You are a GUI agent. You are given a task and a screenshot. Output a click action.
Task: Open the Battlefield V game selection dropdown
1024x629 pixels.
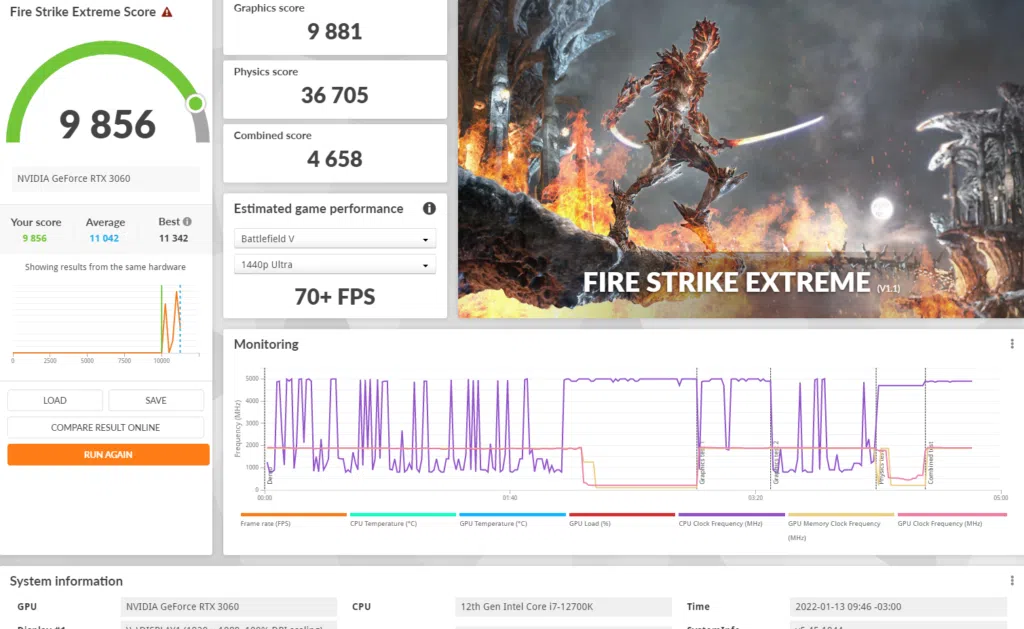[x=334, y=239]
